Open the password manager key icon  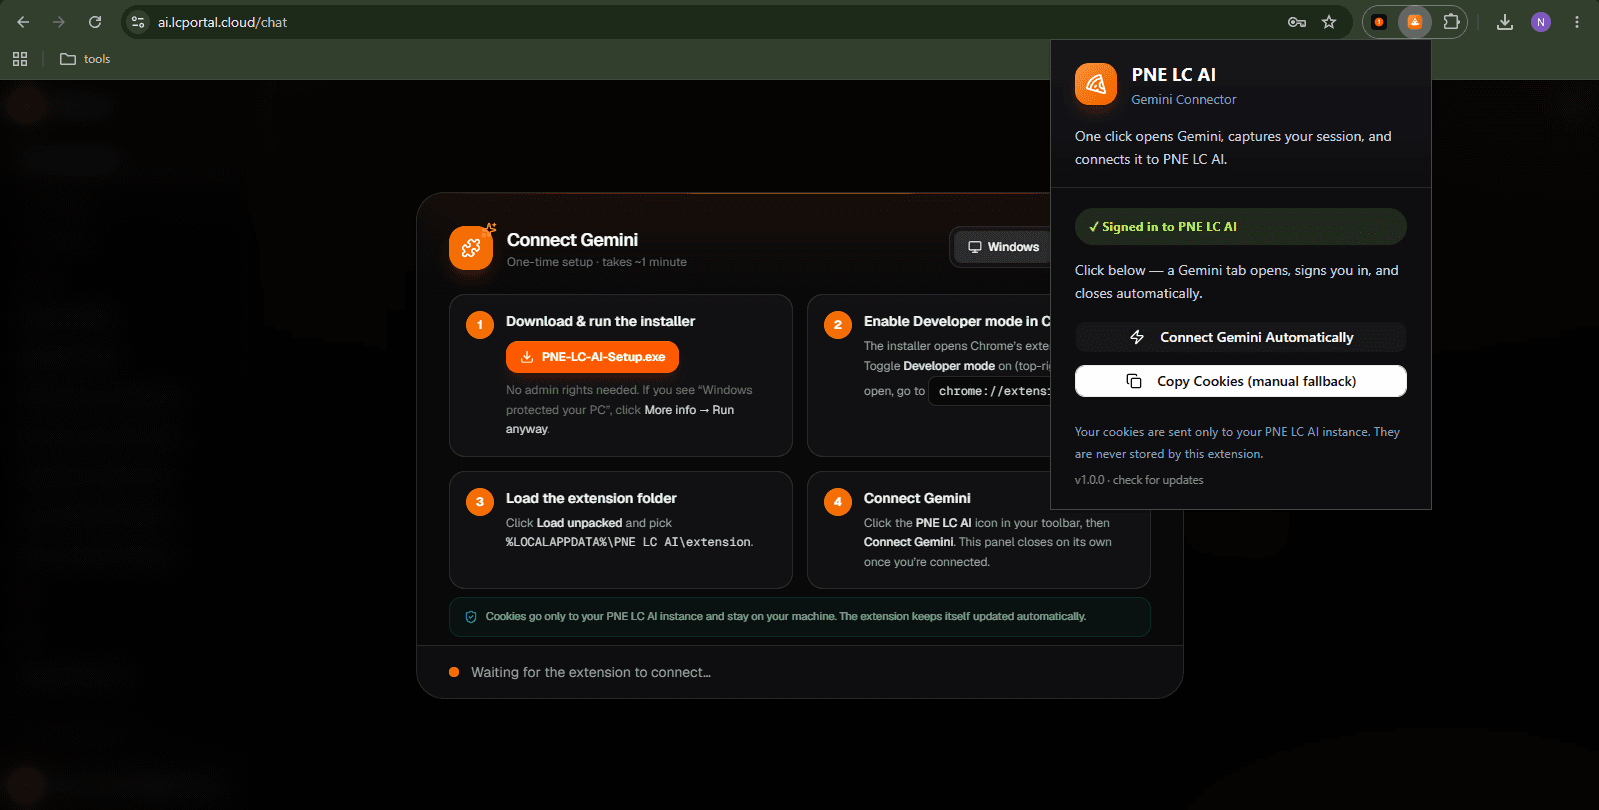coord(1297,22)
